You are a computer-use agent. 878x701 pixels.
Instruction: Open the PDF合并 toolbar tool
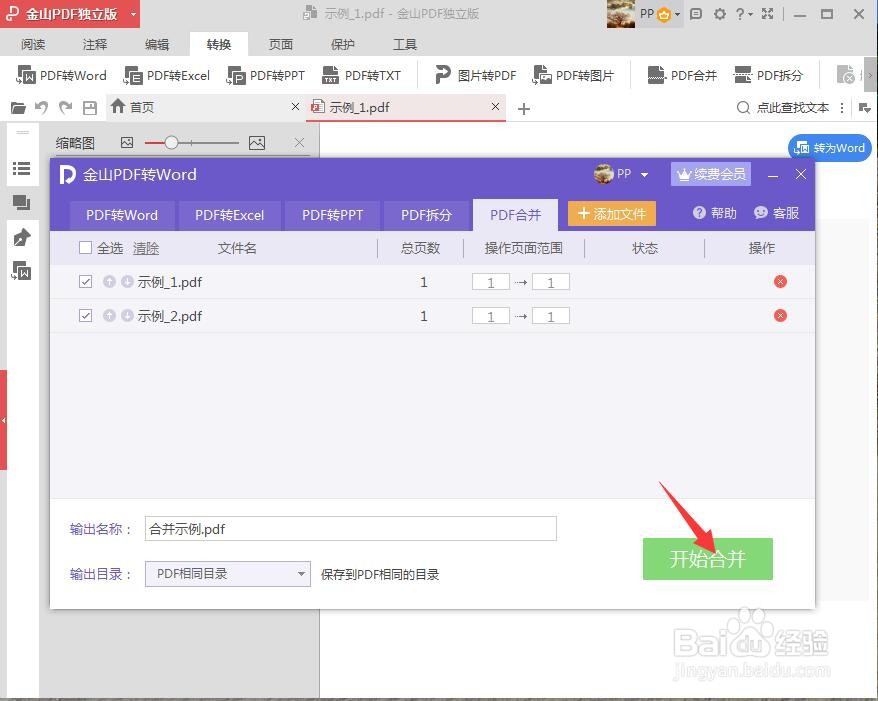pos(682,75)
